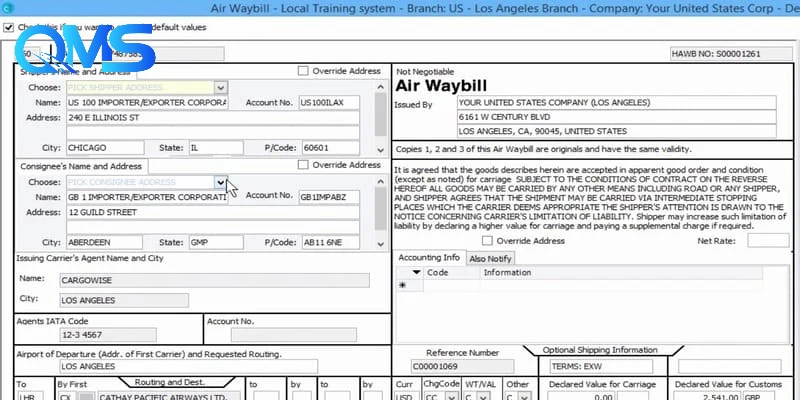Uncheck the default values checkbox at top

[8, 27]
